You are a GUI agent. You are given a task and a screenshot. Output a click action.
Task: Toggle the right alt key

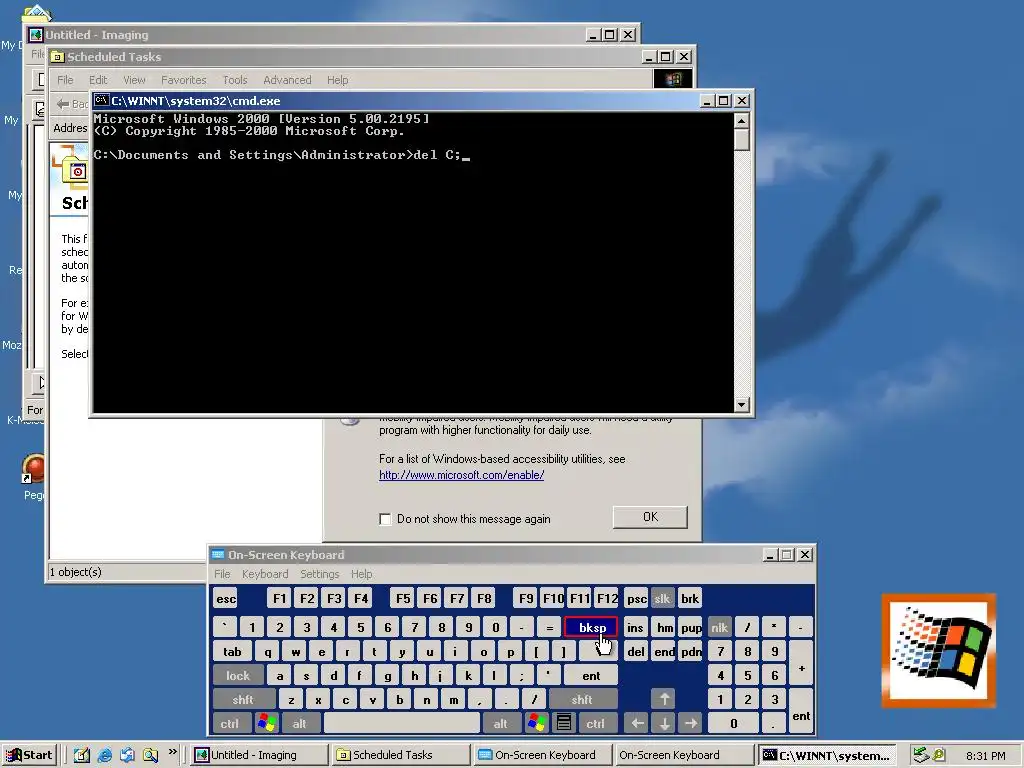click(x=501, y=724)
